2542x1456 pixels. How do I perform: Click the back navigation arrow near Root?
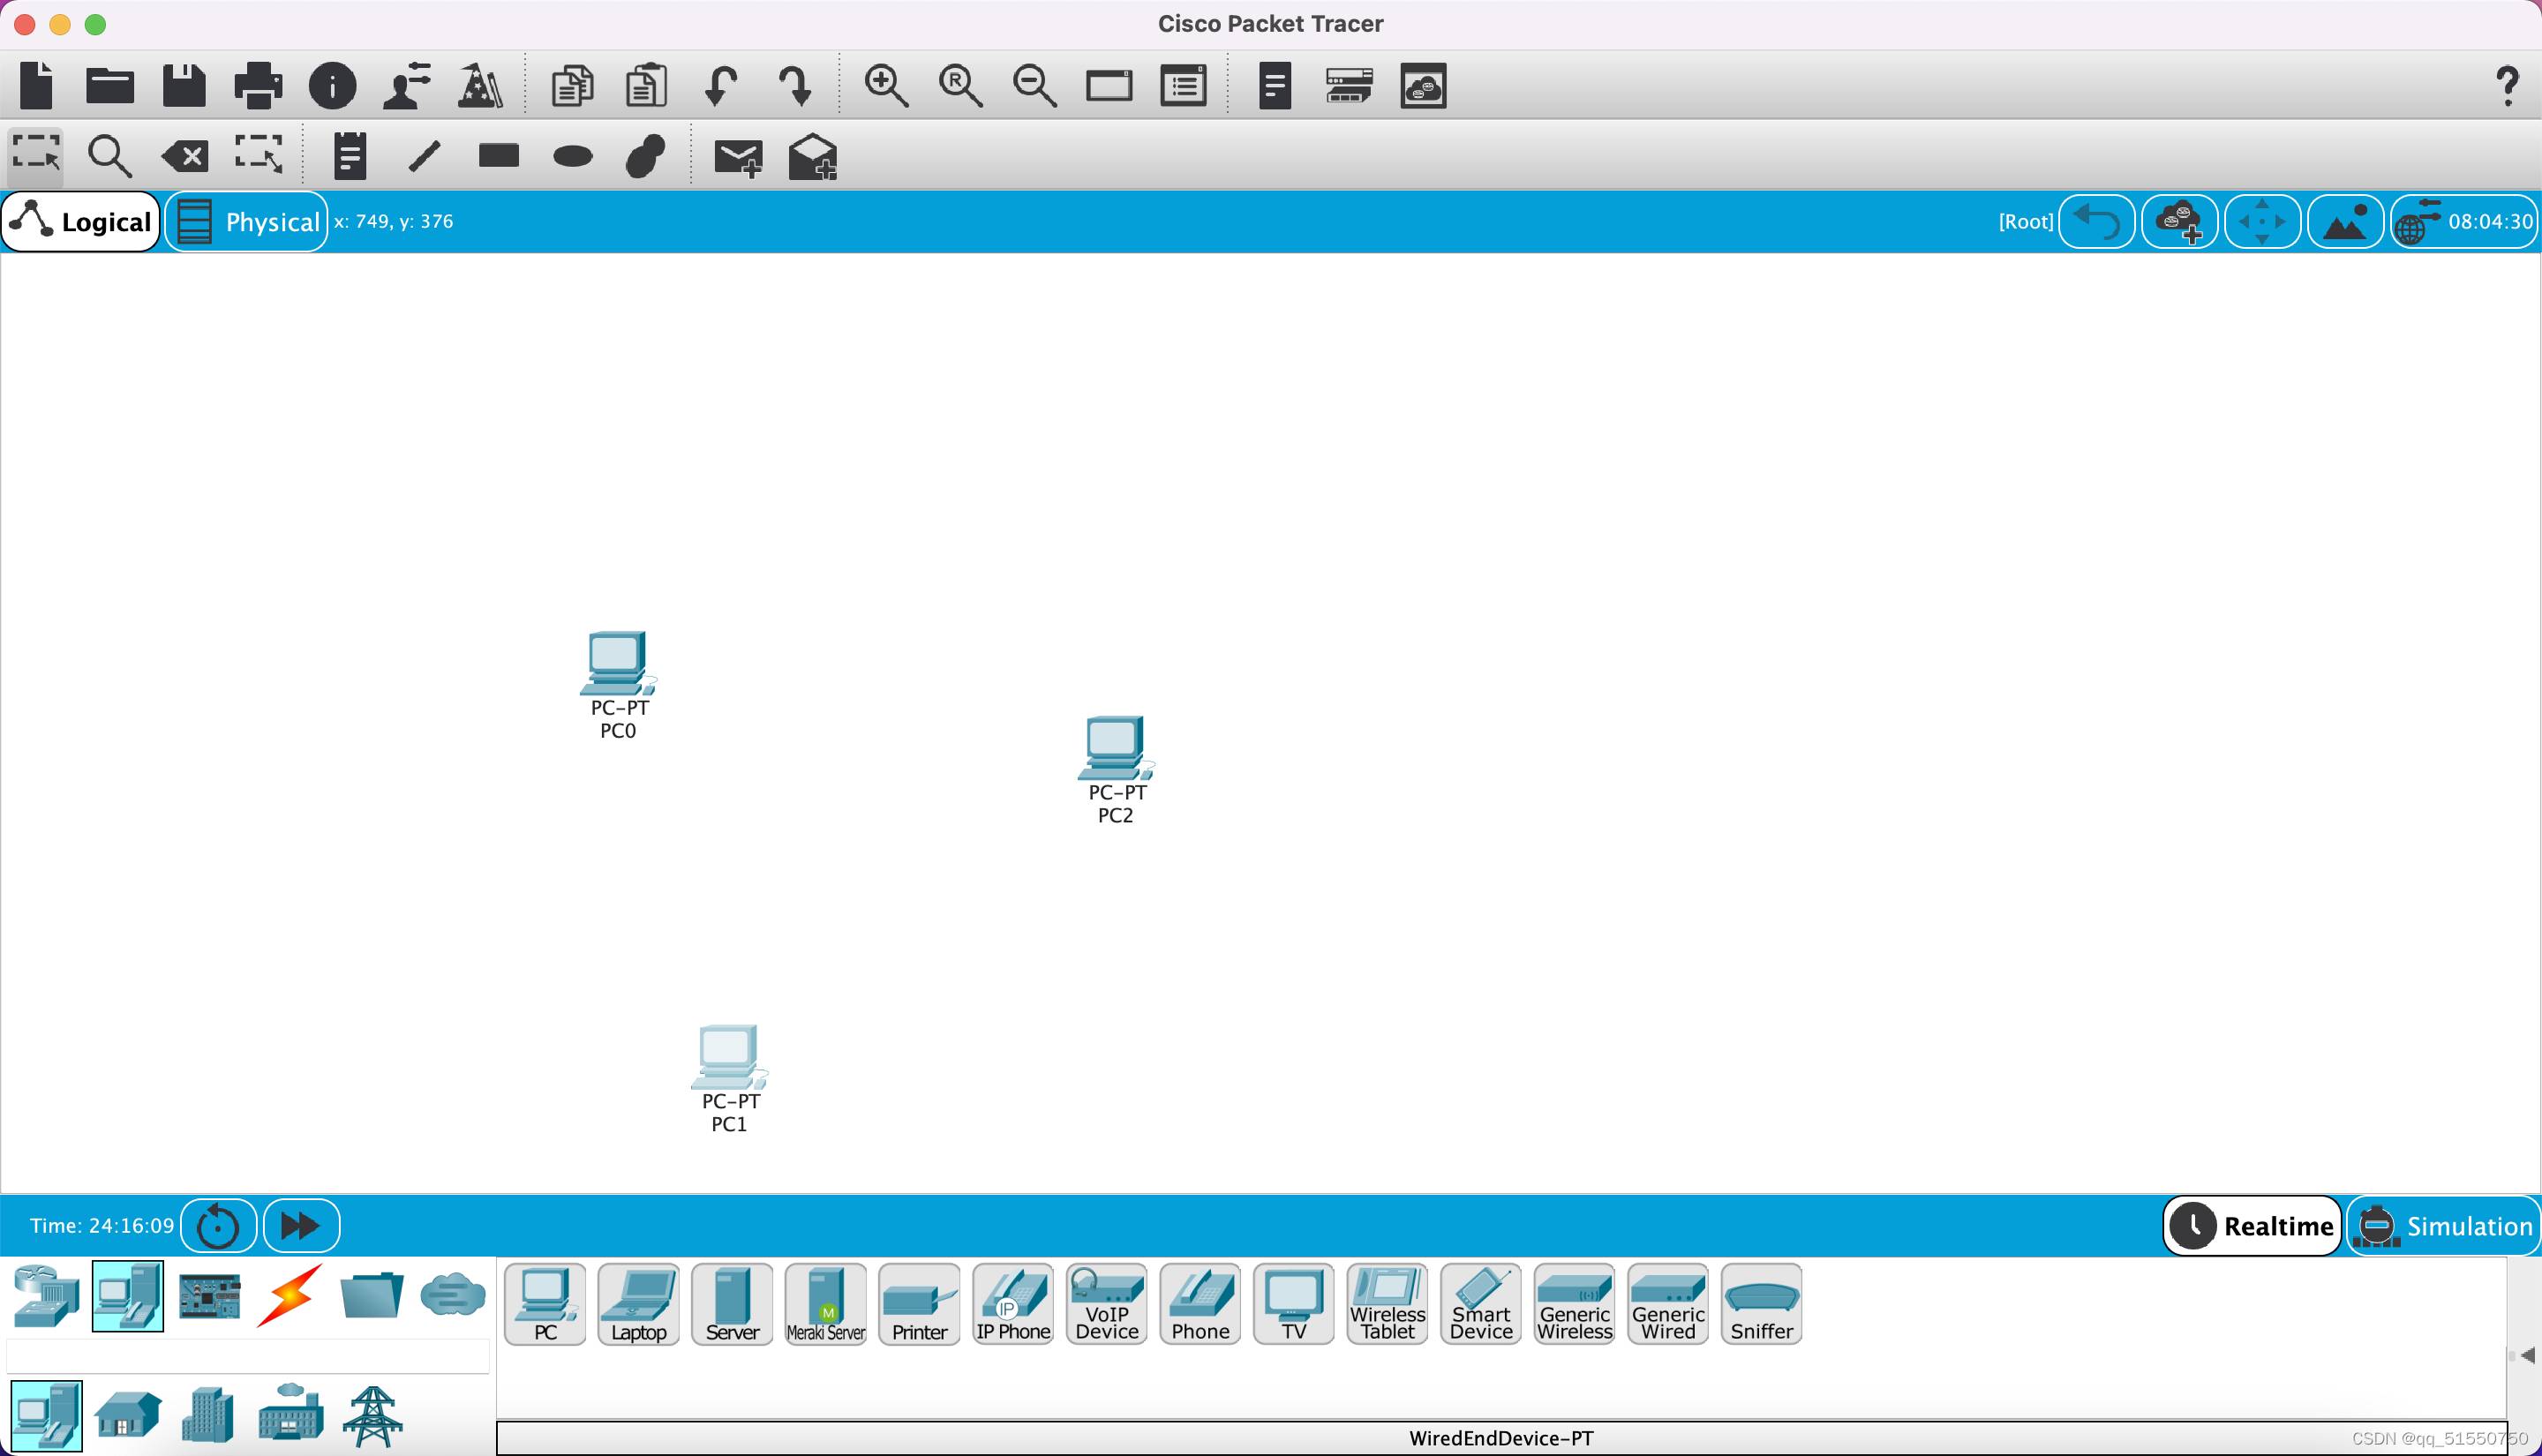point(2097,221)
